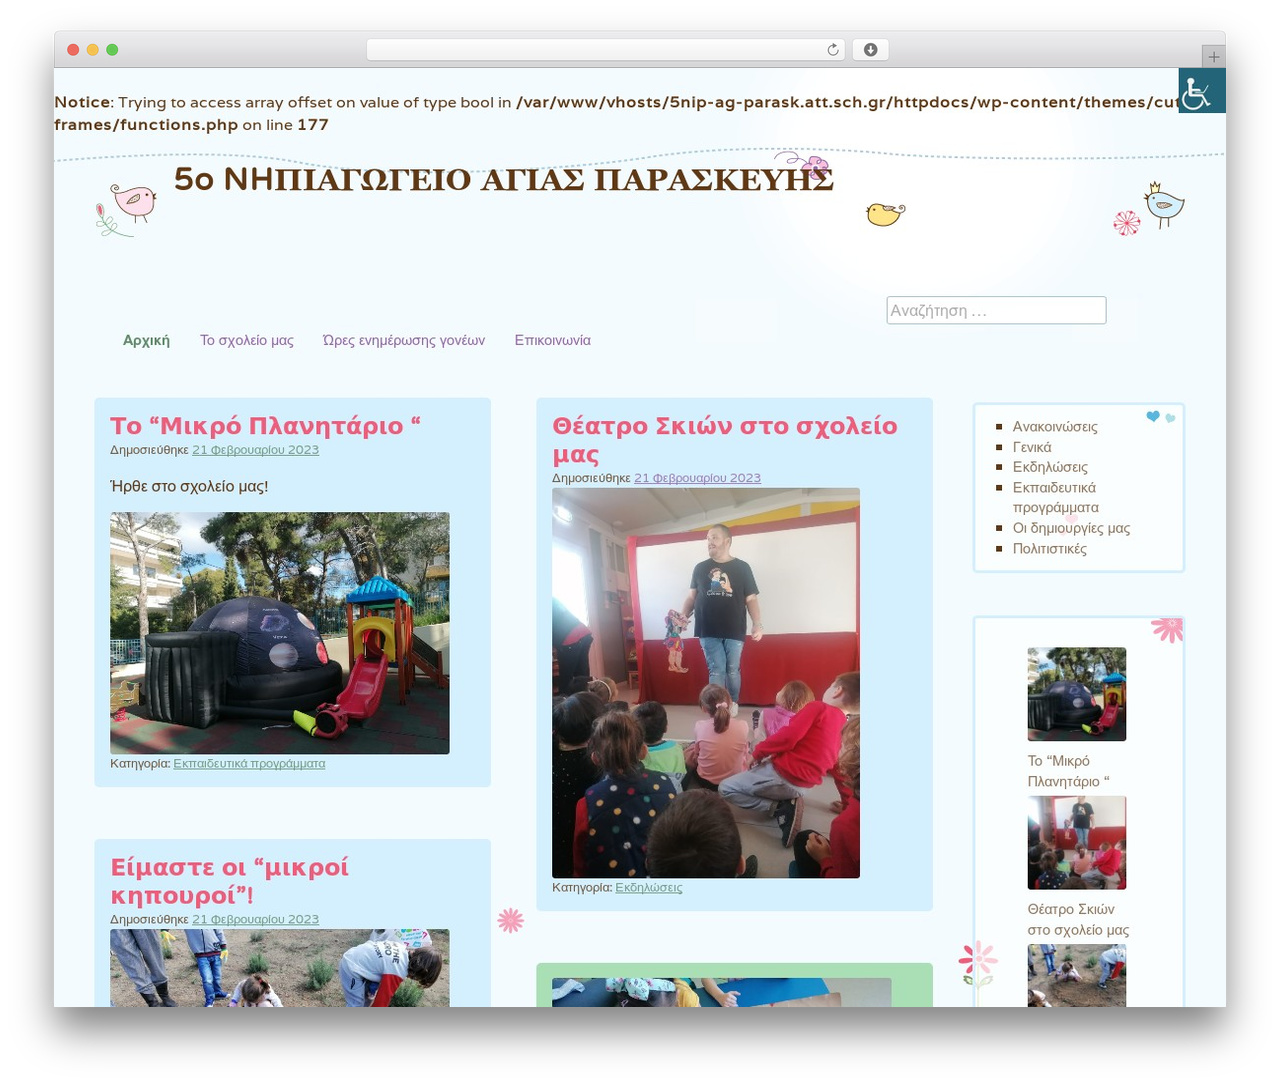Open Το σχολείο μας menu item
This screenshot has height=1084, width=1280.
(247, 340)
